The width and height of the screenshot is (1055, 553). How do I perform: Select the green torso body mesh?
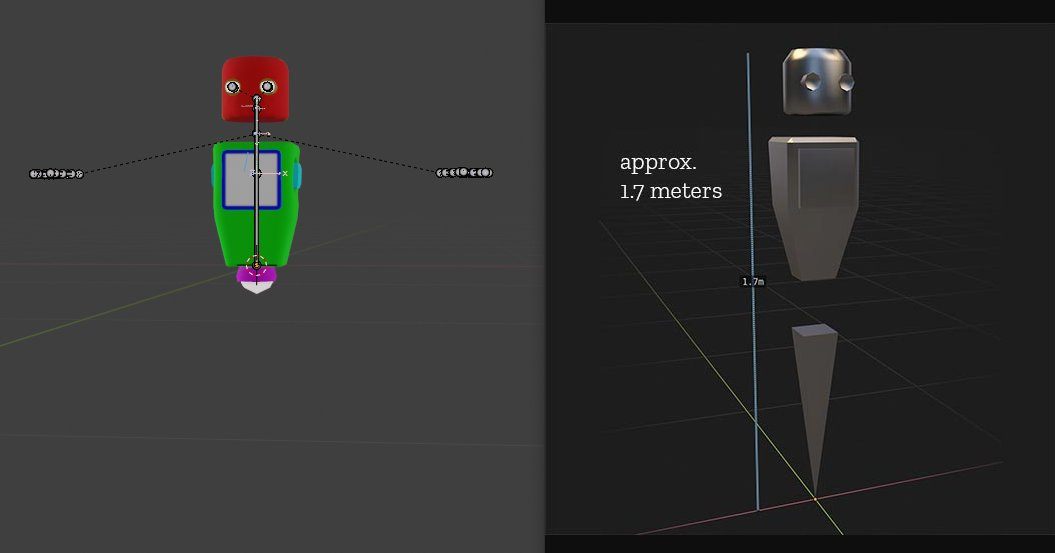pos(256,203)
